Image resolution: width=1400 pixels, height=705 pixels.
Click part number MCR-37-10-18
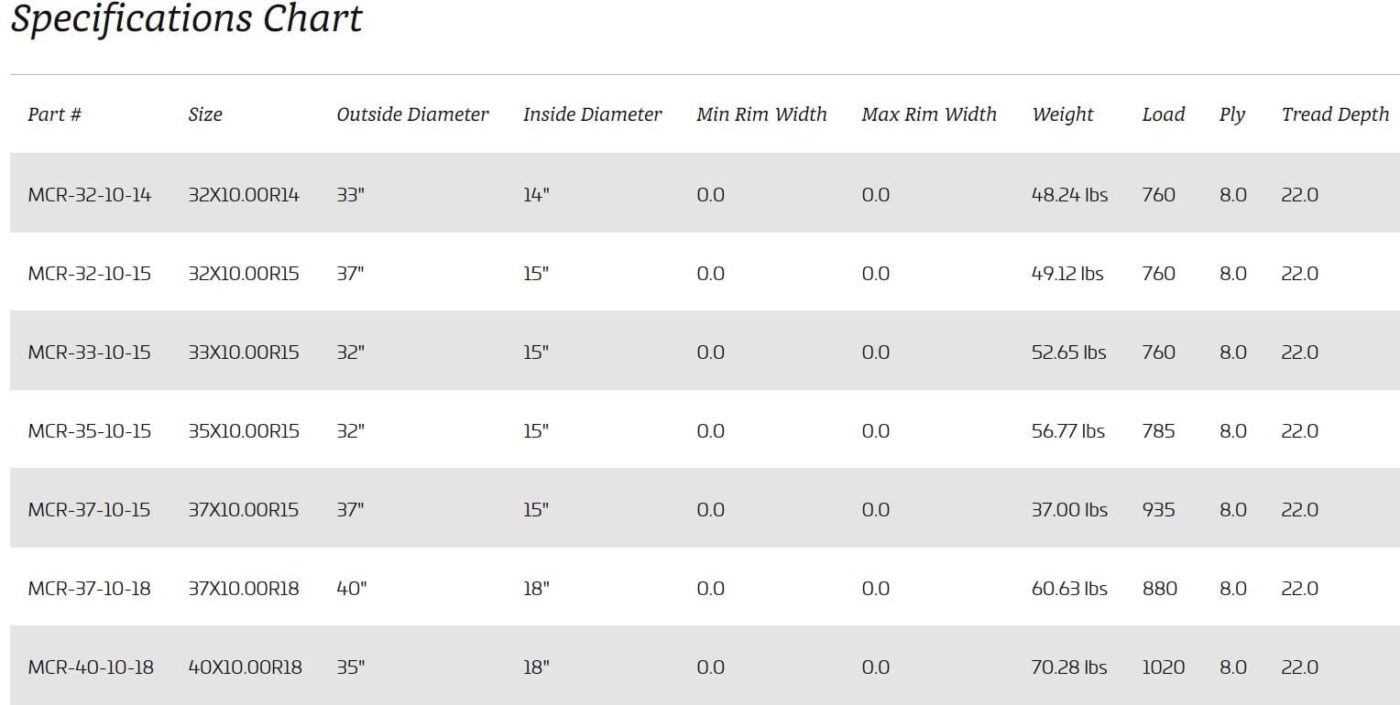coord(90,589)
